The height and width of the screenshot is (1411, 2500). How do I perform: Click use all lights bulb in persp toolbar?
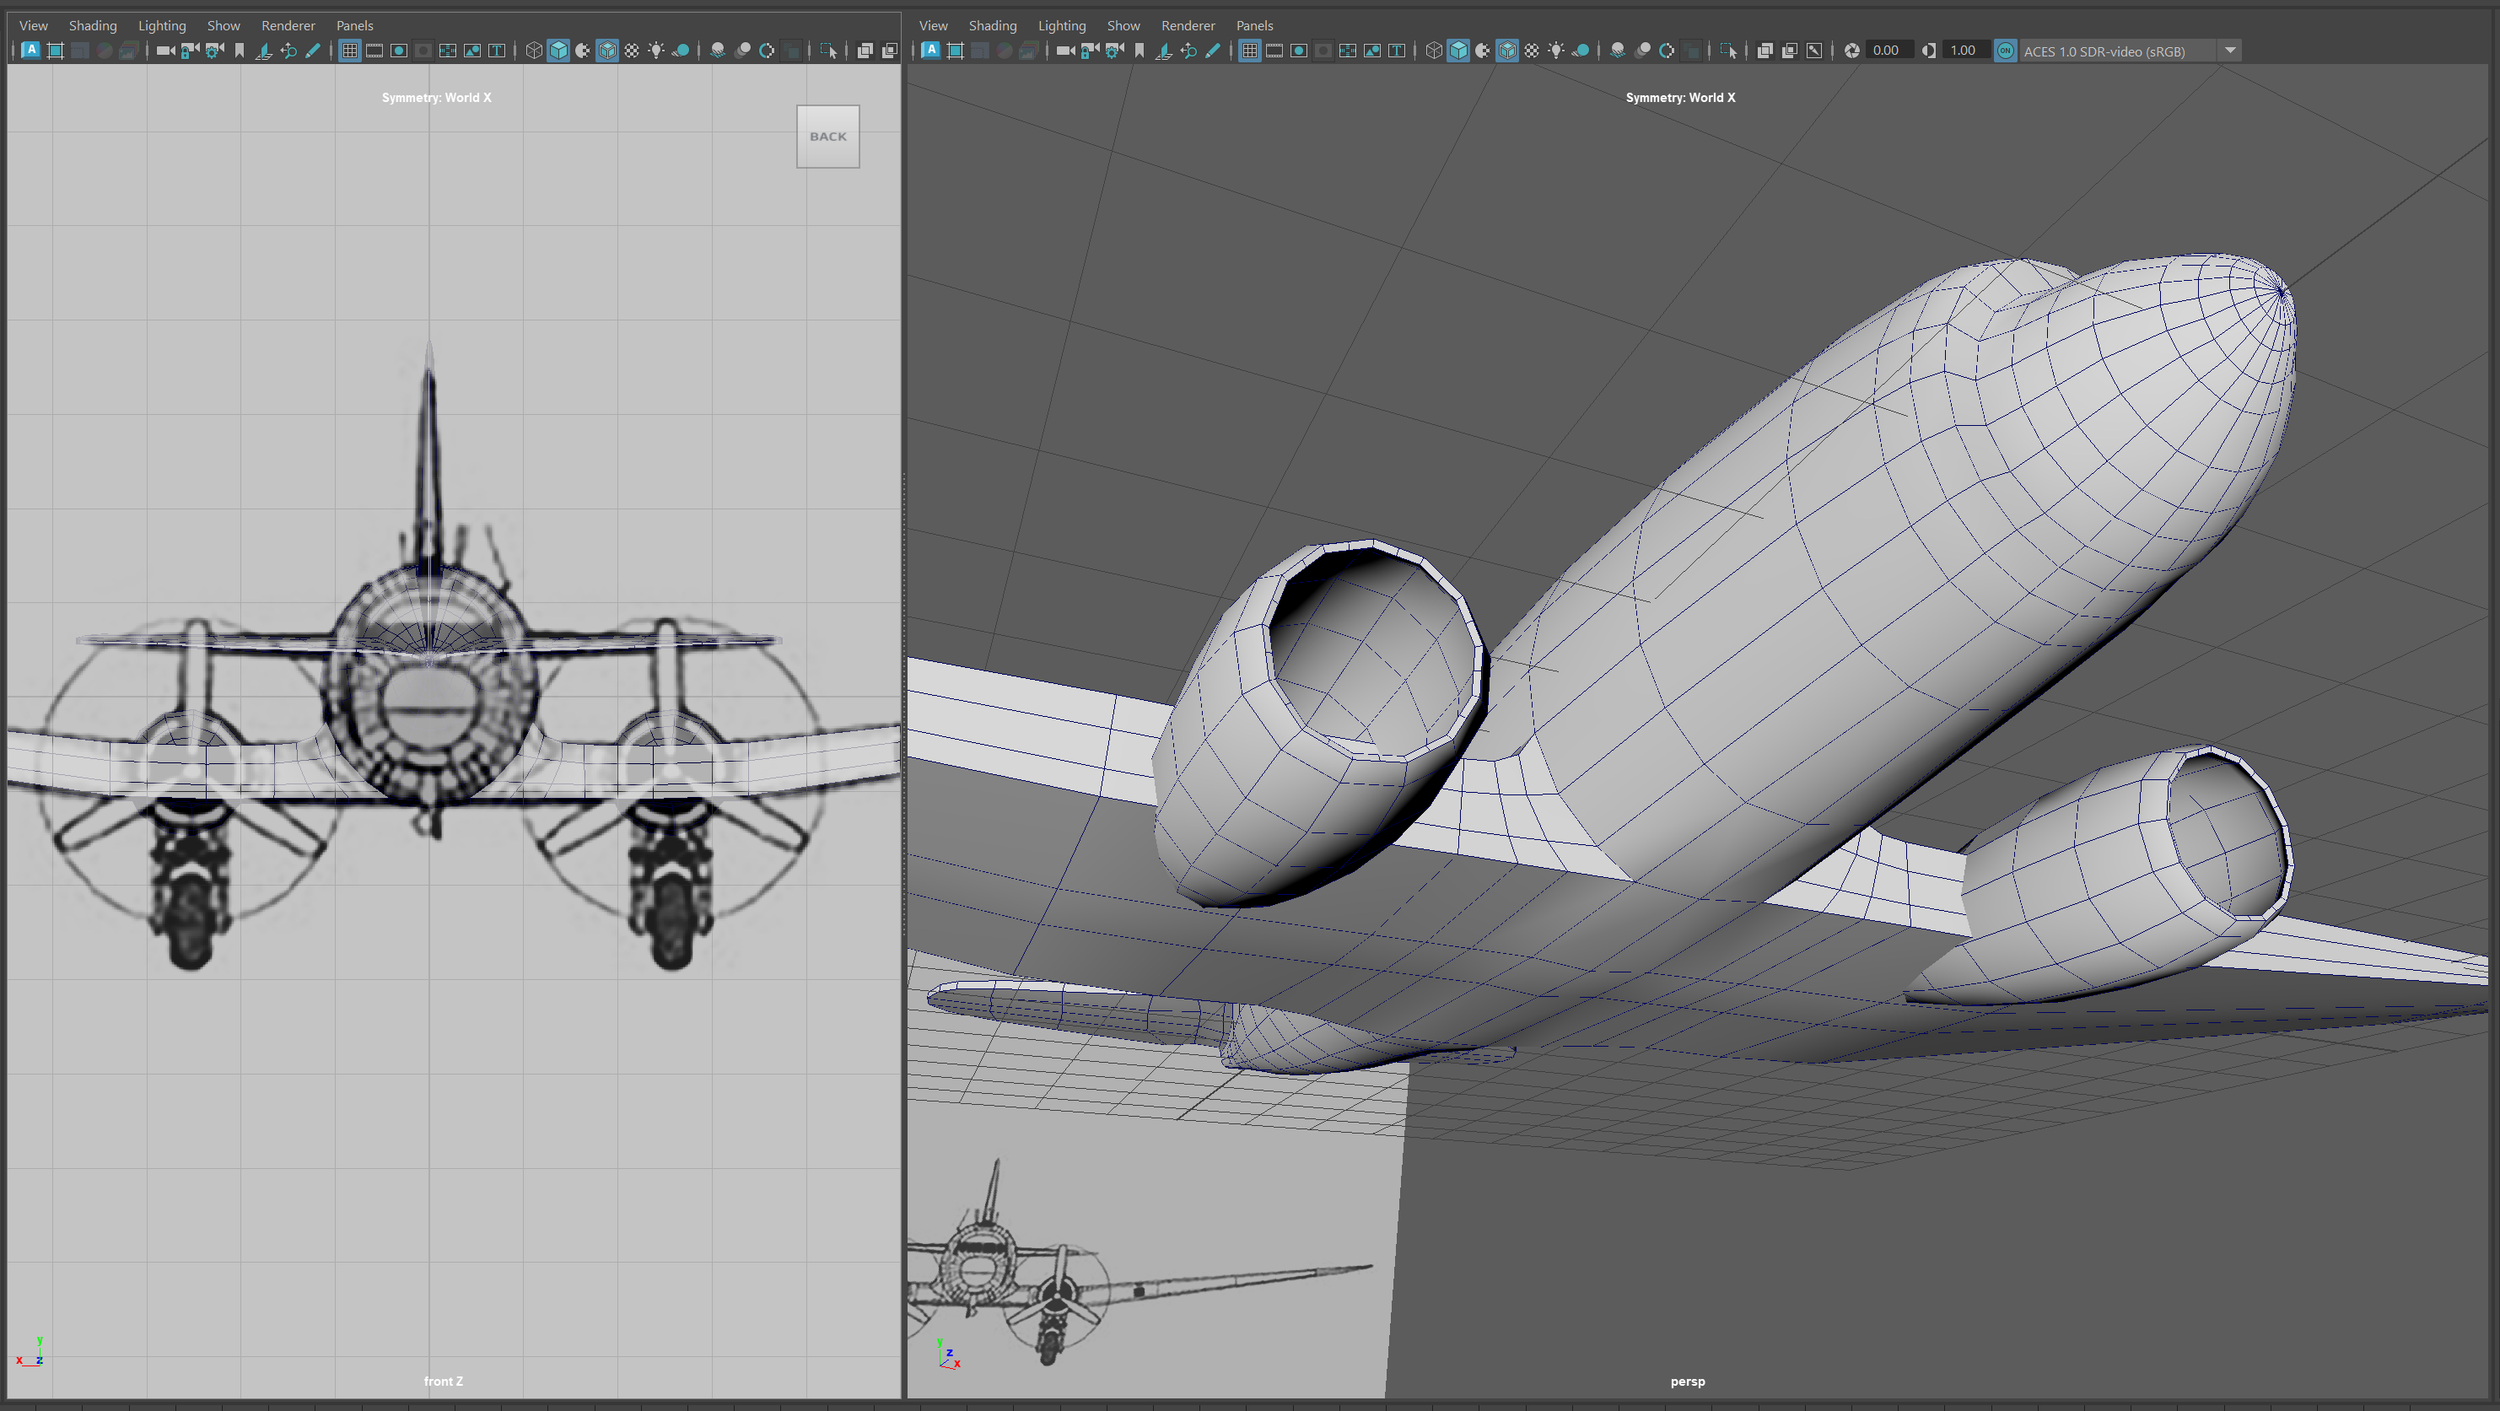(x=1556, y=51)
